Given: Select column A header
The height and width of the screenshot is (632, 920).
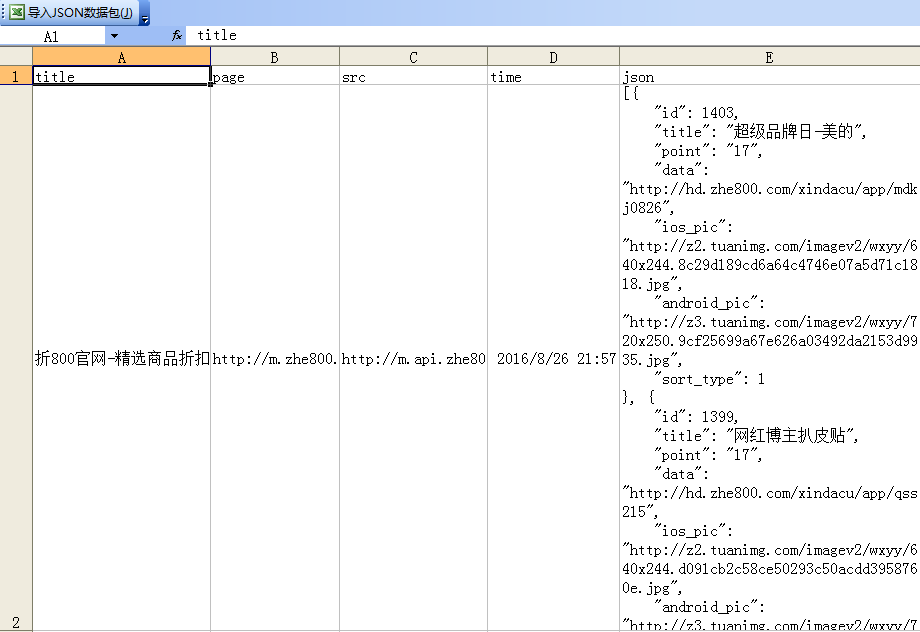Looking at the screenshot, I should [121, 57].
